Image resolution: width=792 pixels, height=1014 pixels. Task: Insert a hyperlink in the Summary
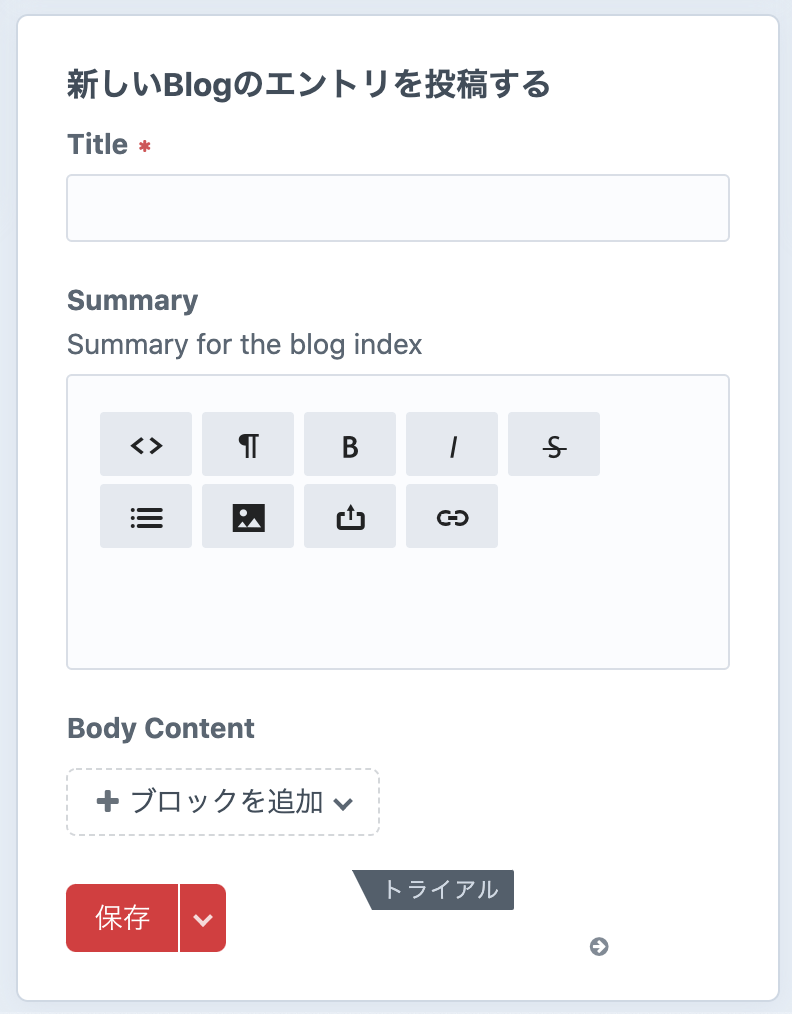point(452,516)
